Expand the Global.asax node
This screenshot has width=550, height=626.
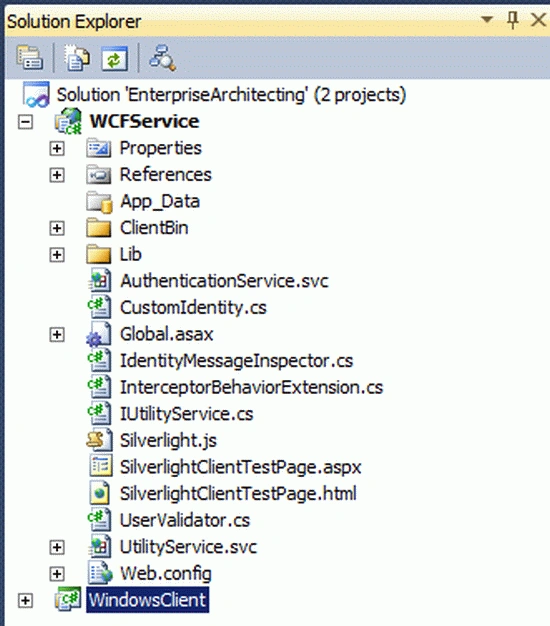click(57, 335)
